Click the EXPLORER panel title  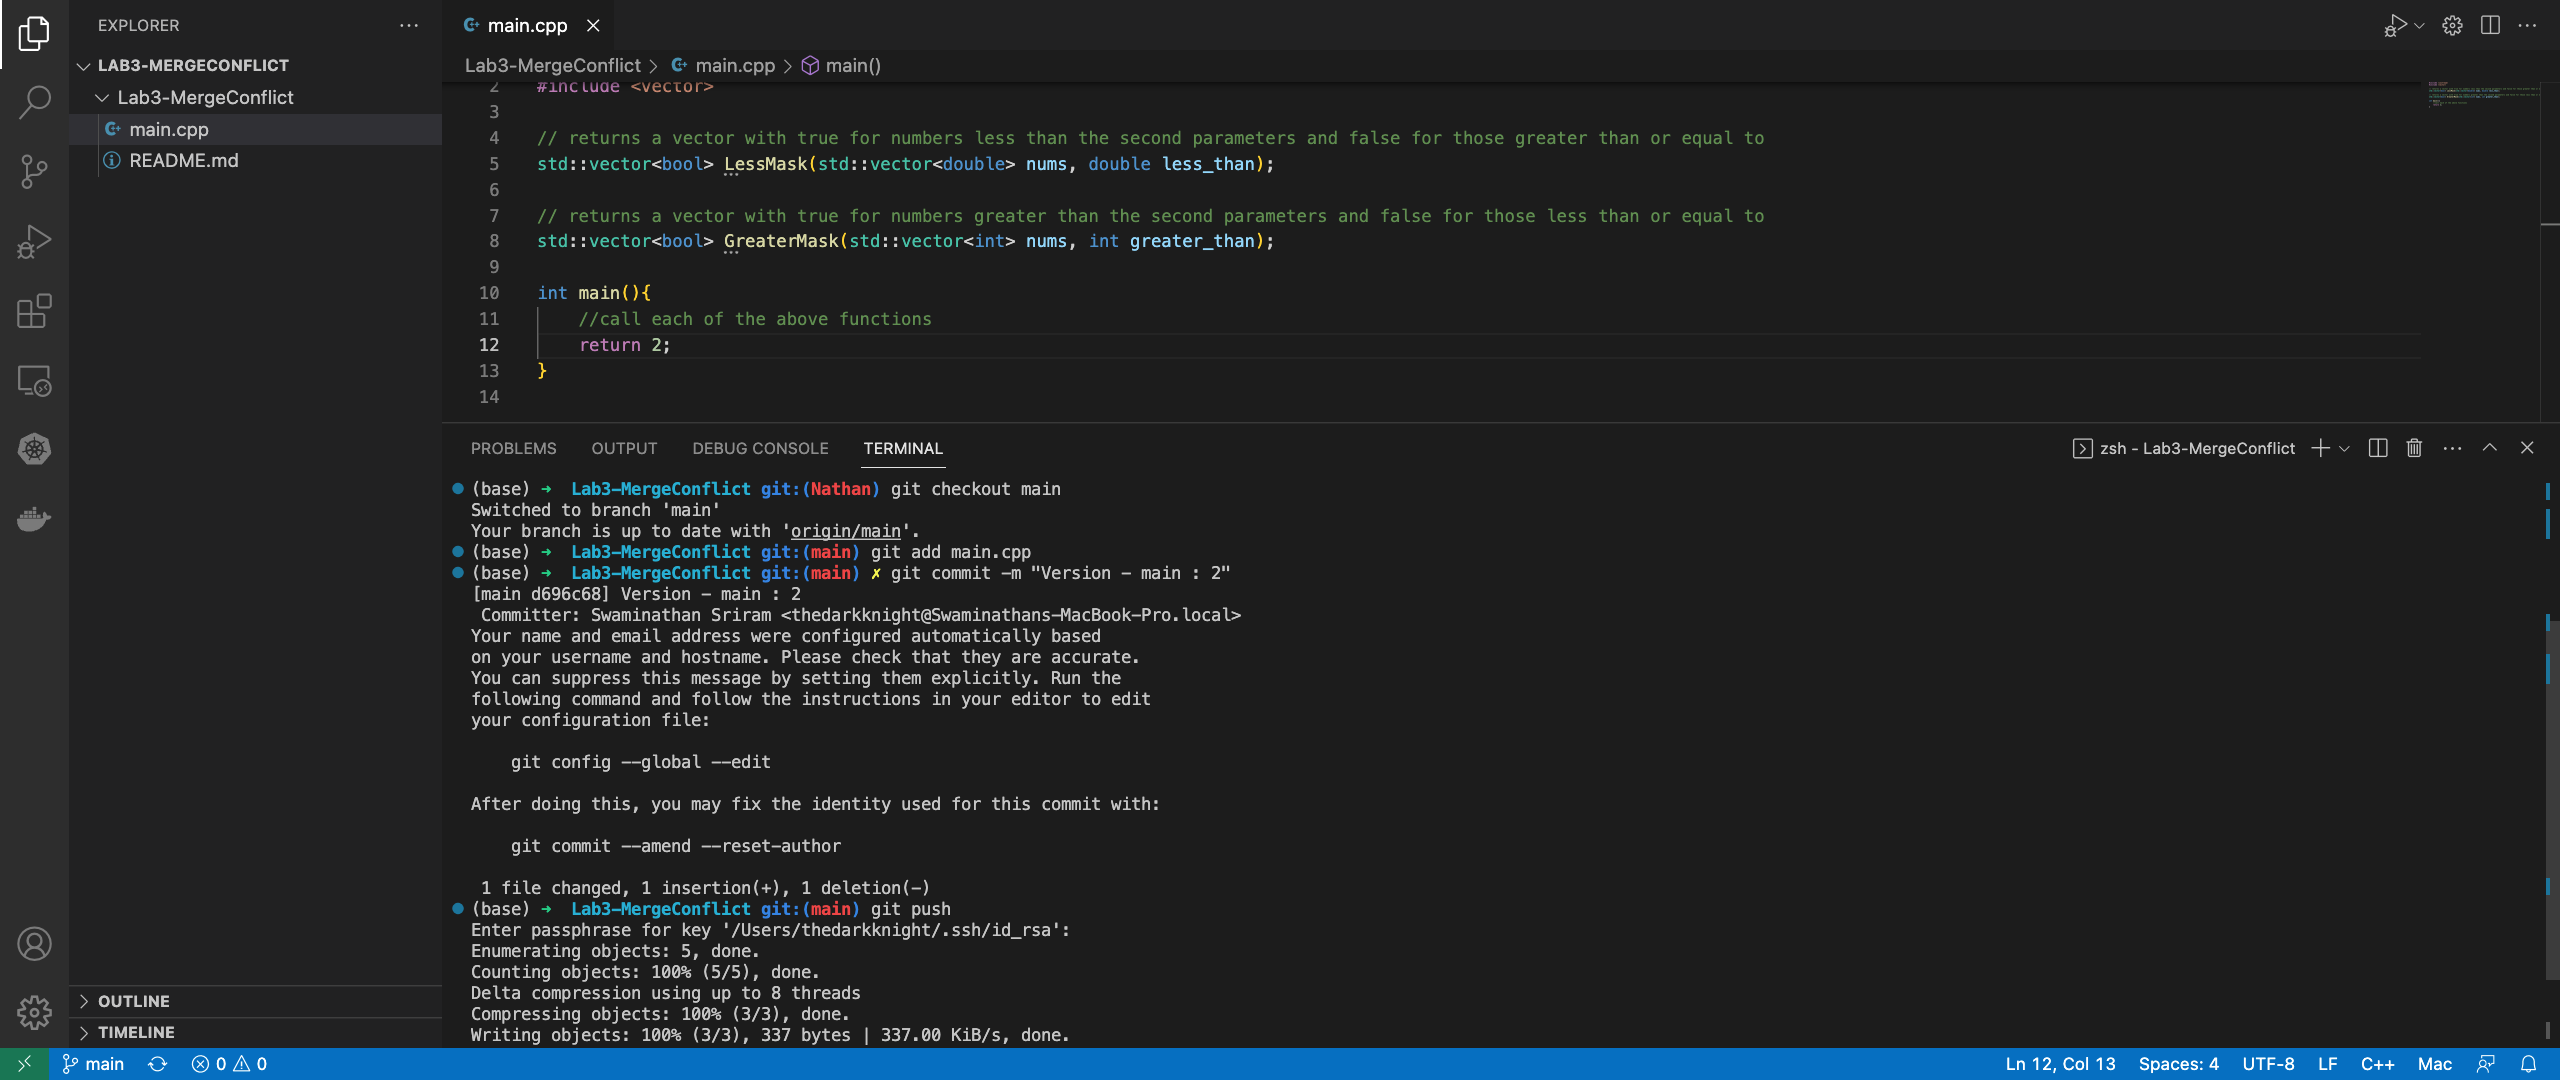(138, 25)
